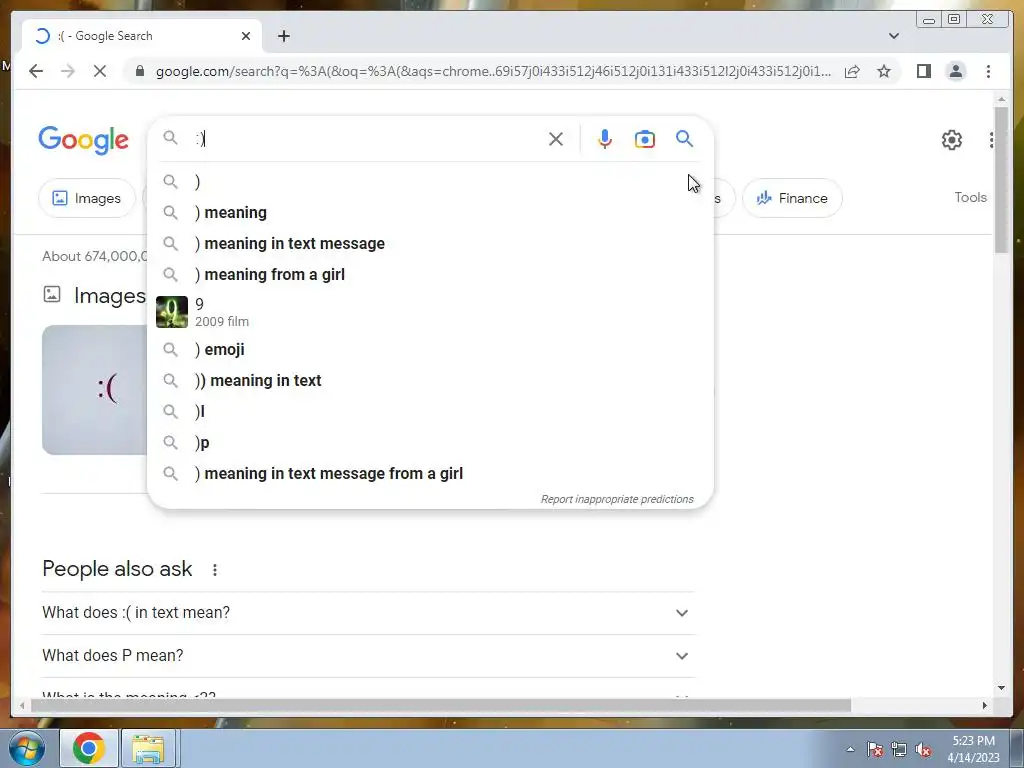The image size is (1024, 768).
Task: Open a new browser tab
Action: click(x=283, y=36)
